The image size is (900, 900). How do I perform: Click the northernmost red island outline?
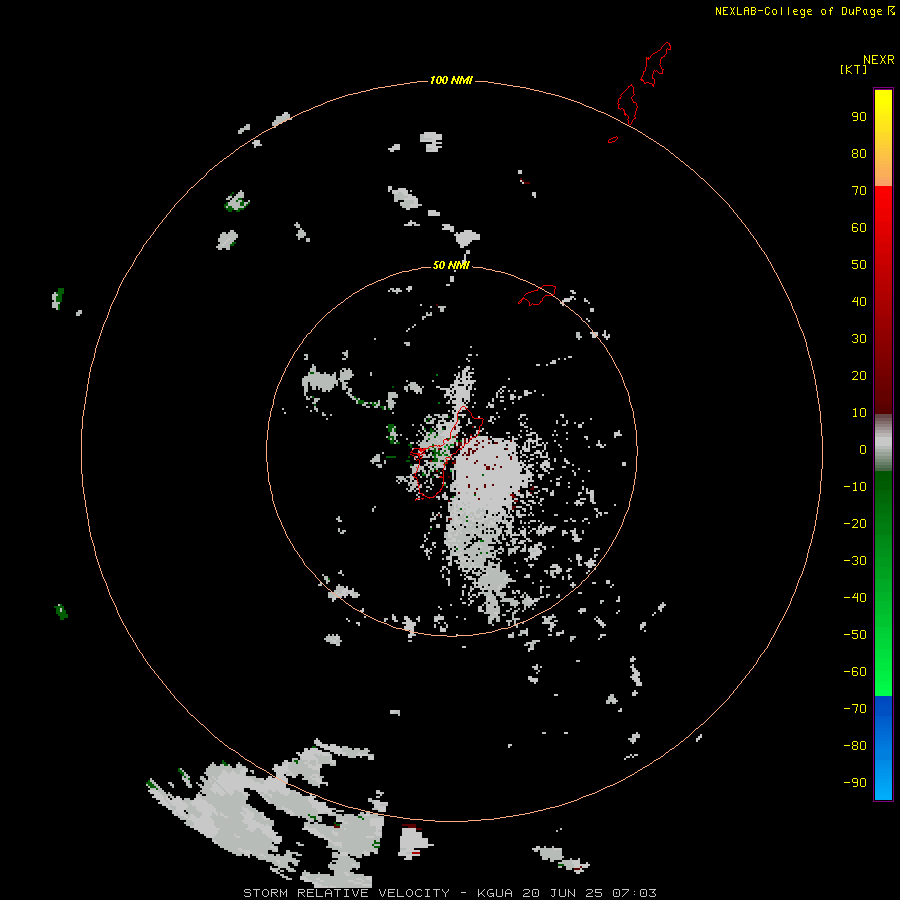coord(656,63)
